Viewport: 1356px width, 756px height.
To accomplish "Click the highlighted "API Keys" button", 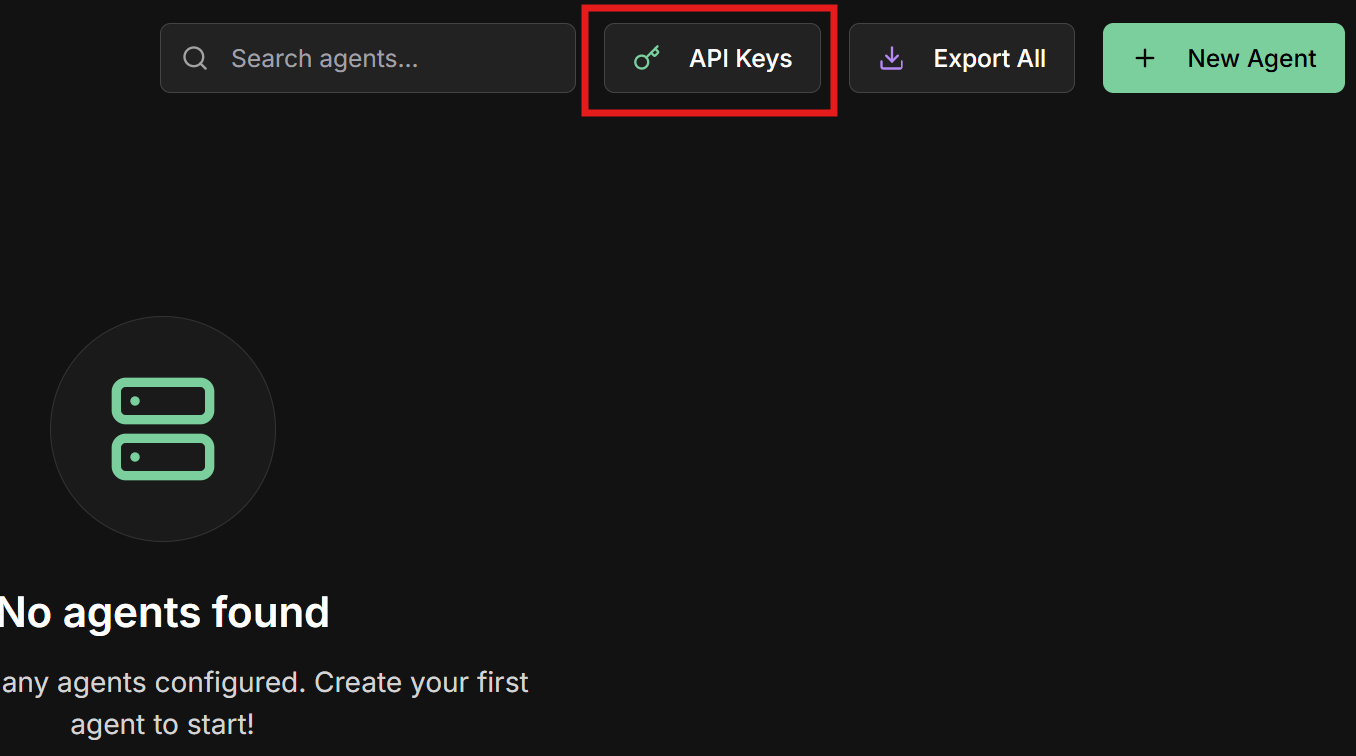I will (710, 58).
